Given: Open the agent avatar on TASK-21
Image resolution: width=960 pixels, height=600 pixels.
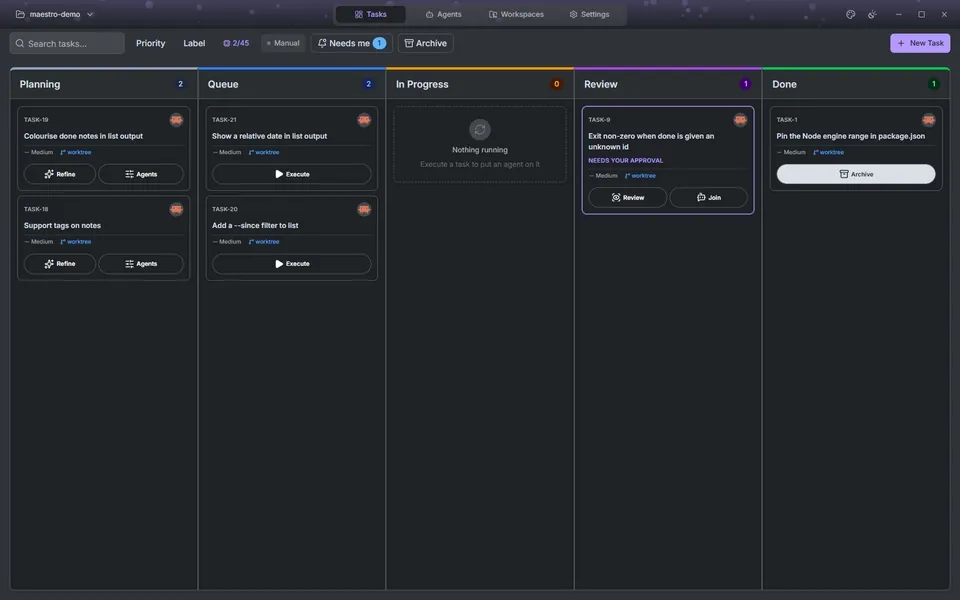Looking at the screenshot, I should tap(364, 120).
